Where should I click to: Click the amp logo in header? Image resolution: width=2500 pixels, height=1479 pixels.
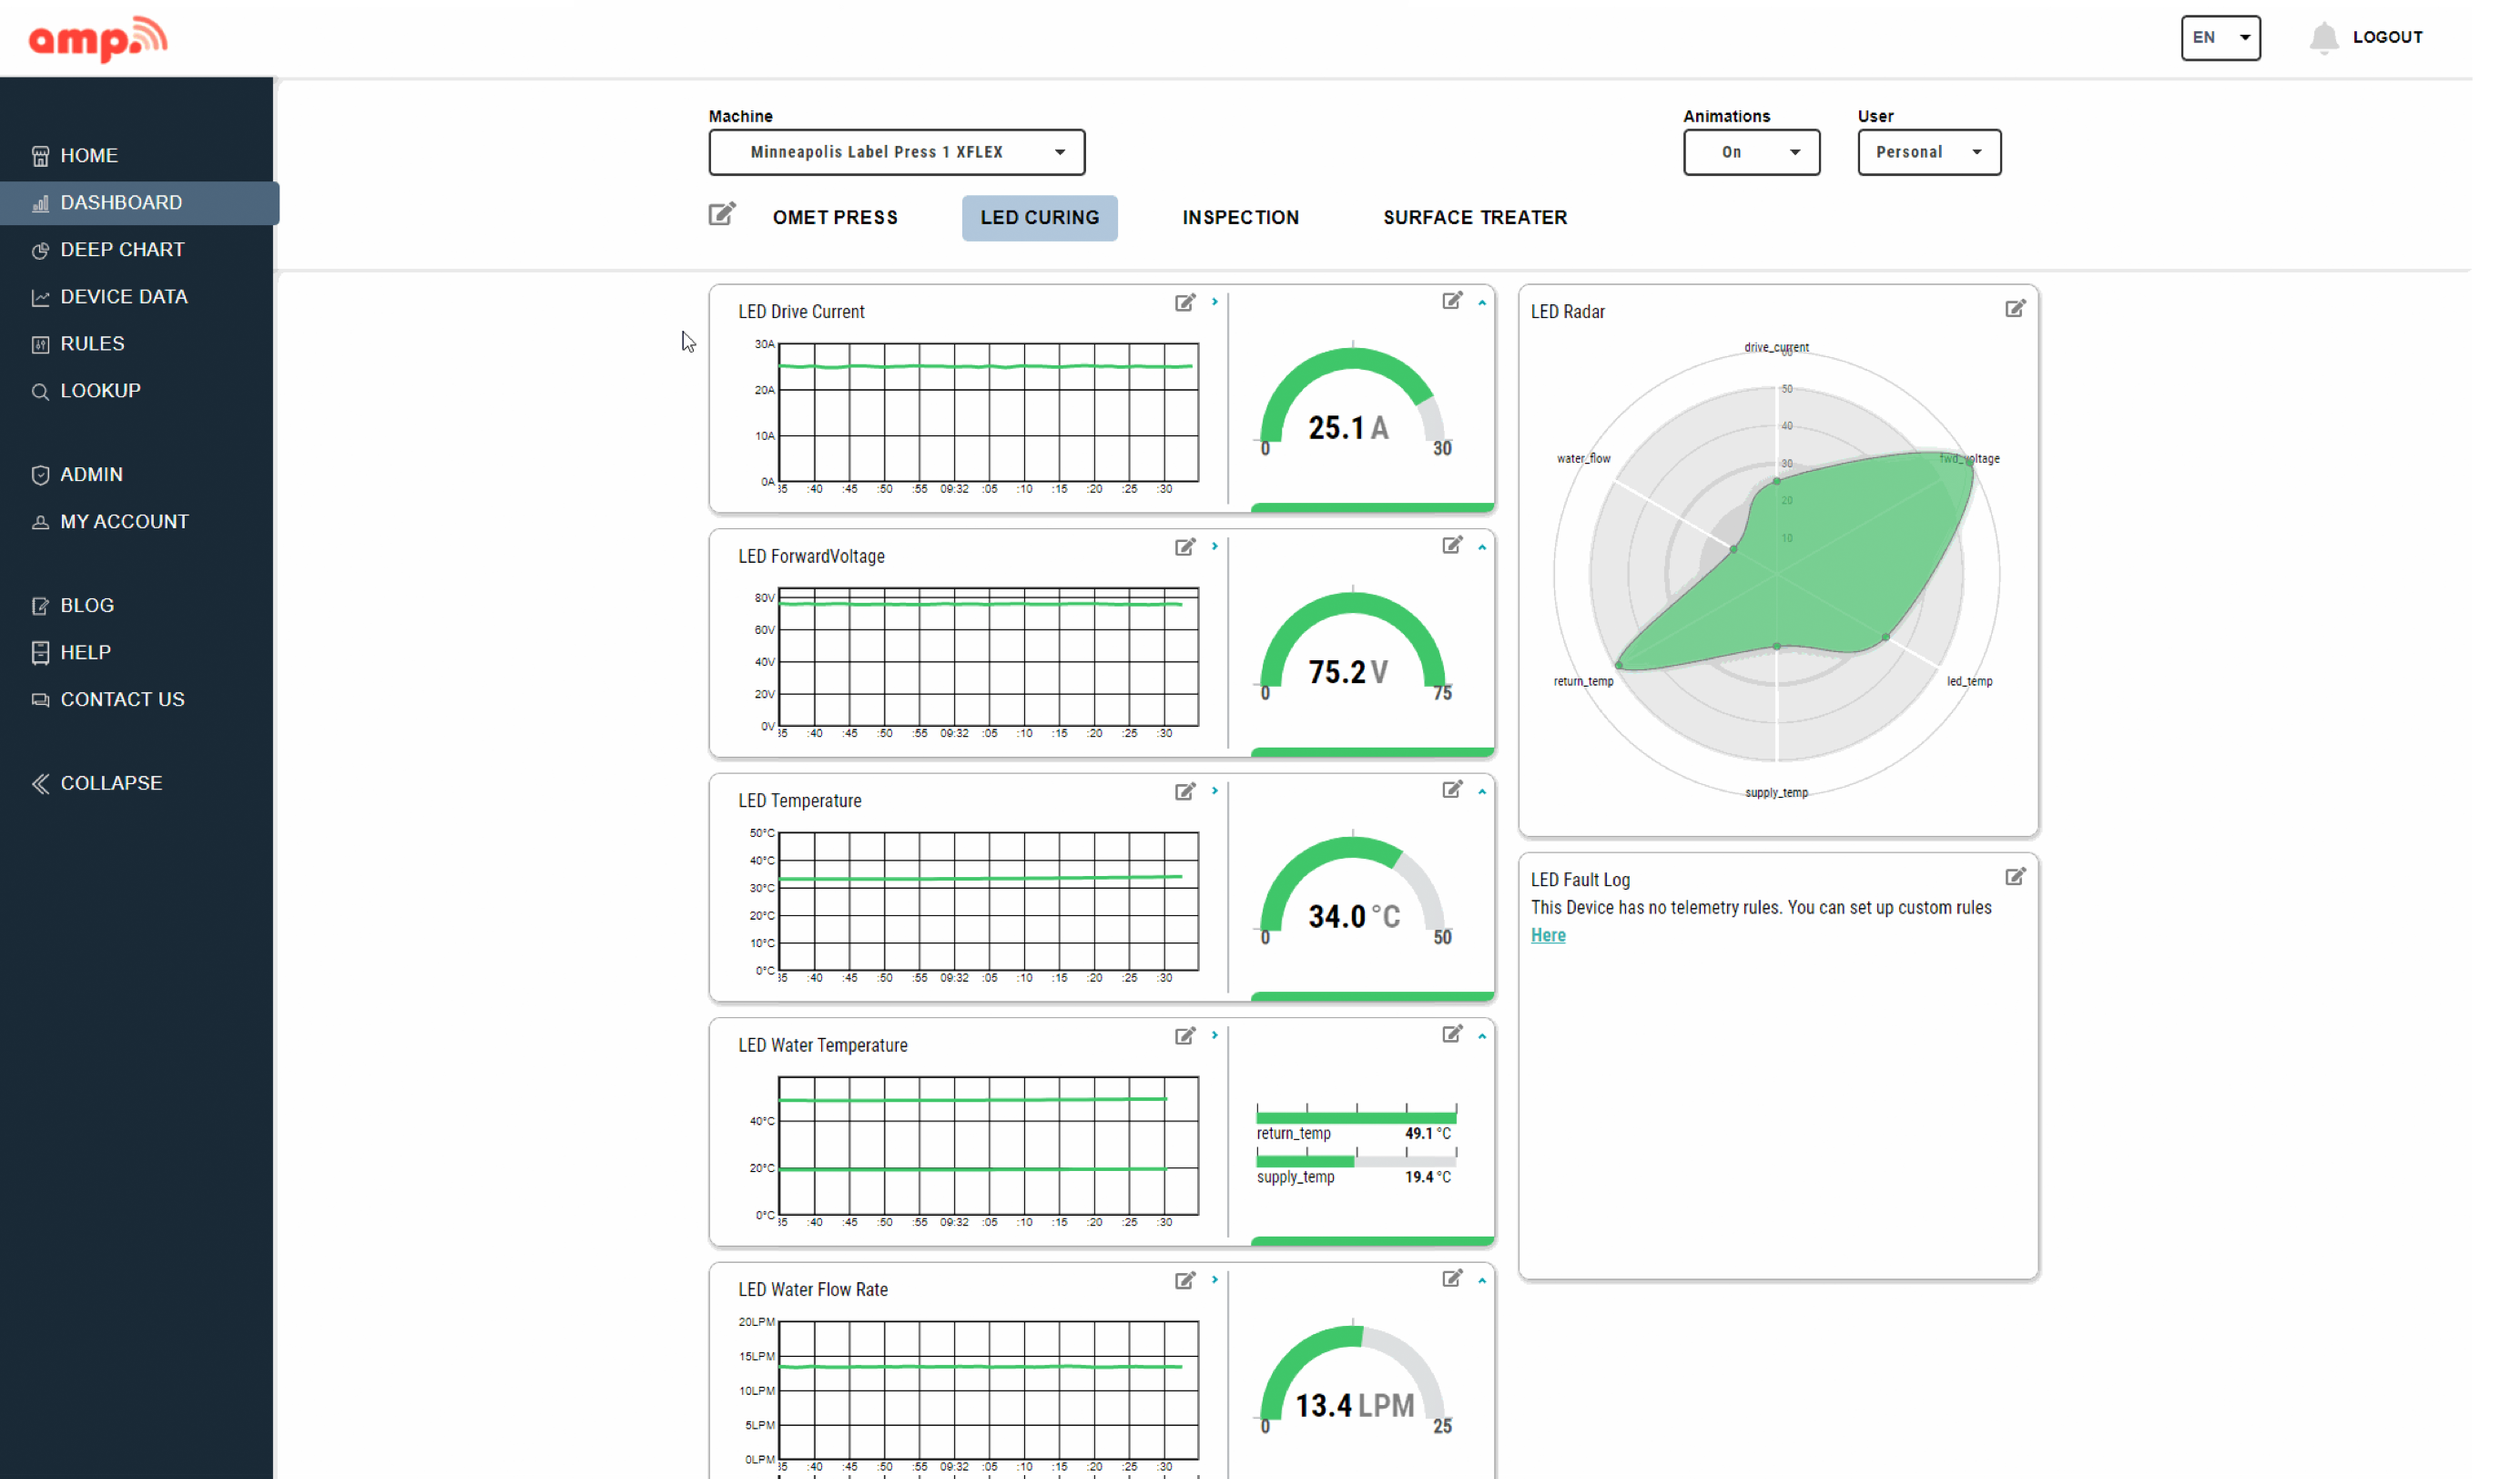click(98, 39)
